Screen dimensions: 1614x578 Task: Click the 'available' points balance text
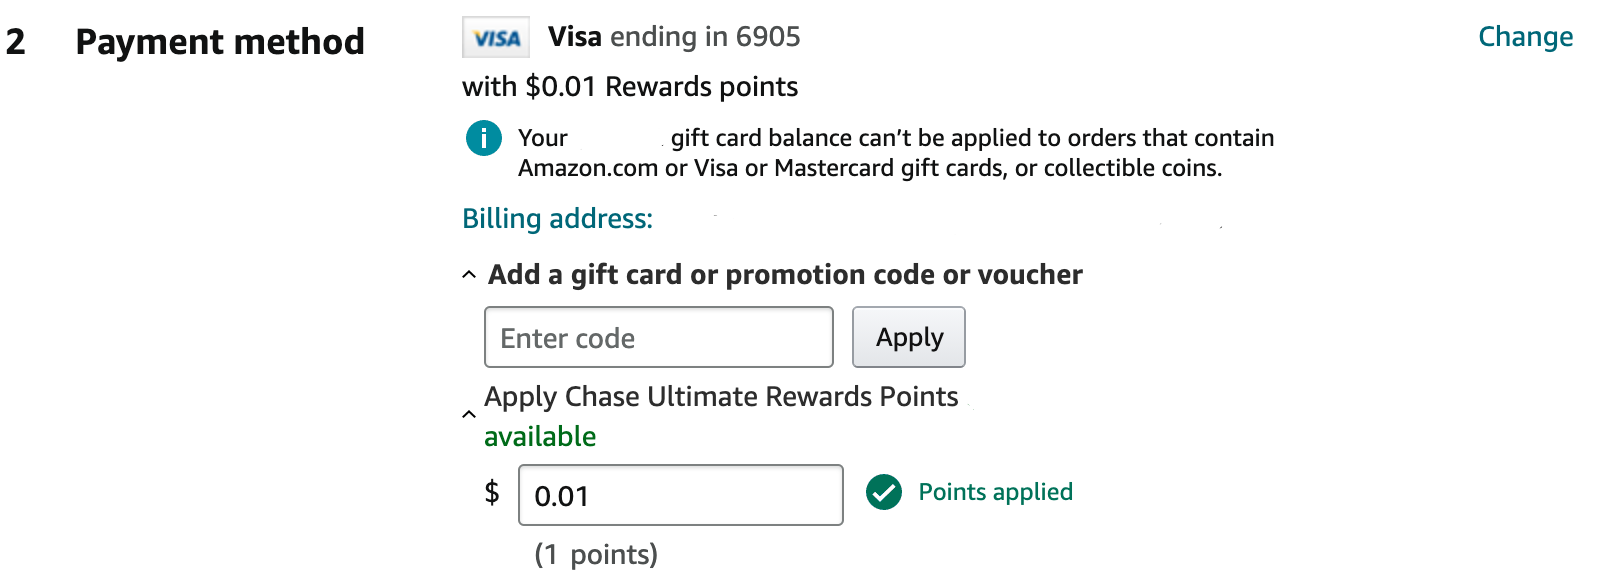click(540, 436)
